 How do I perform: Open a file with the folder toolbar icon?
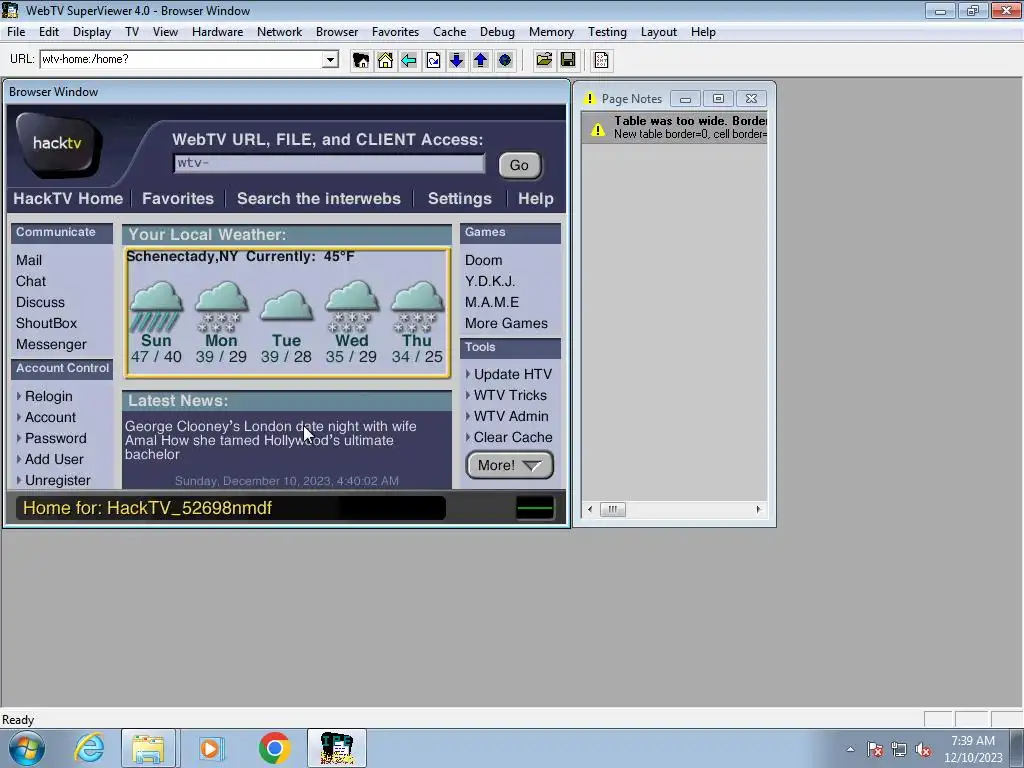point(544,61)
